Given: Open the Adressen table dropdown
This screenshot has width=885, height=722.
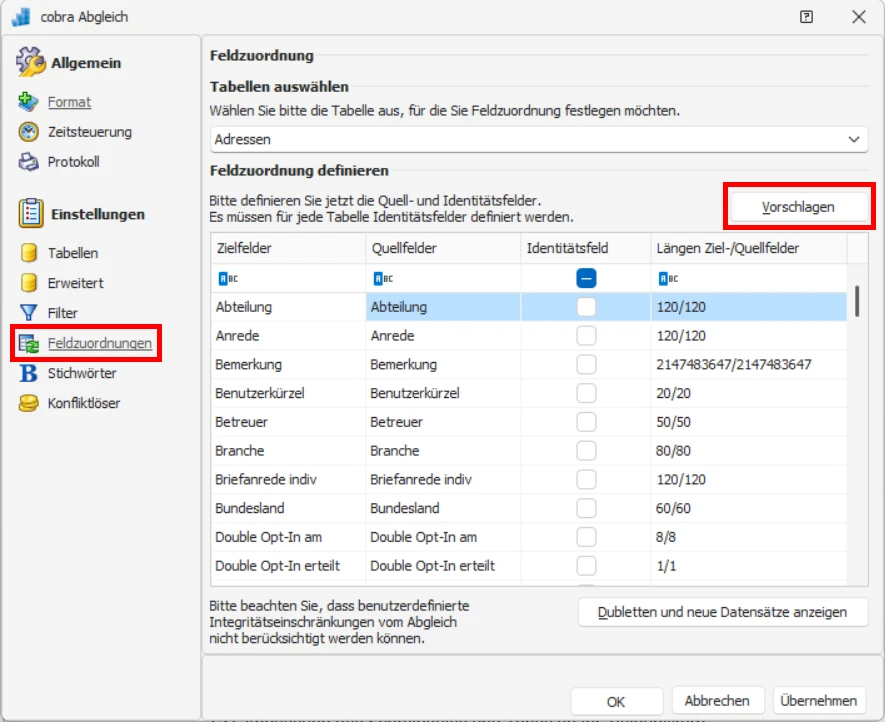Looking at the screenshot, I should [x=538, y=139].
